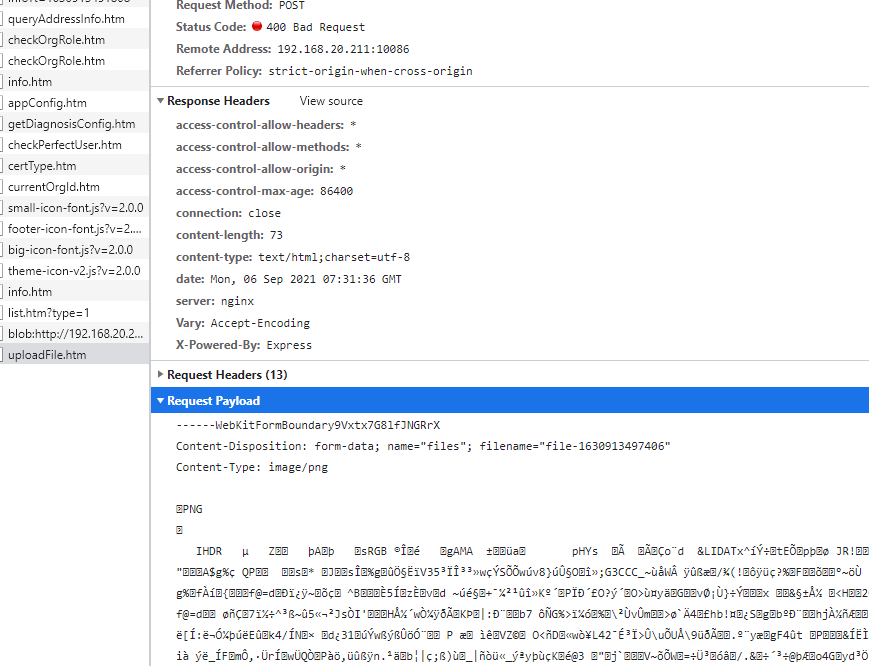
Task: Collapse the Response Headers section
Action: (160, 101)
